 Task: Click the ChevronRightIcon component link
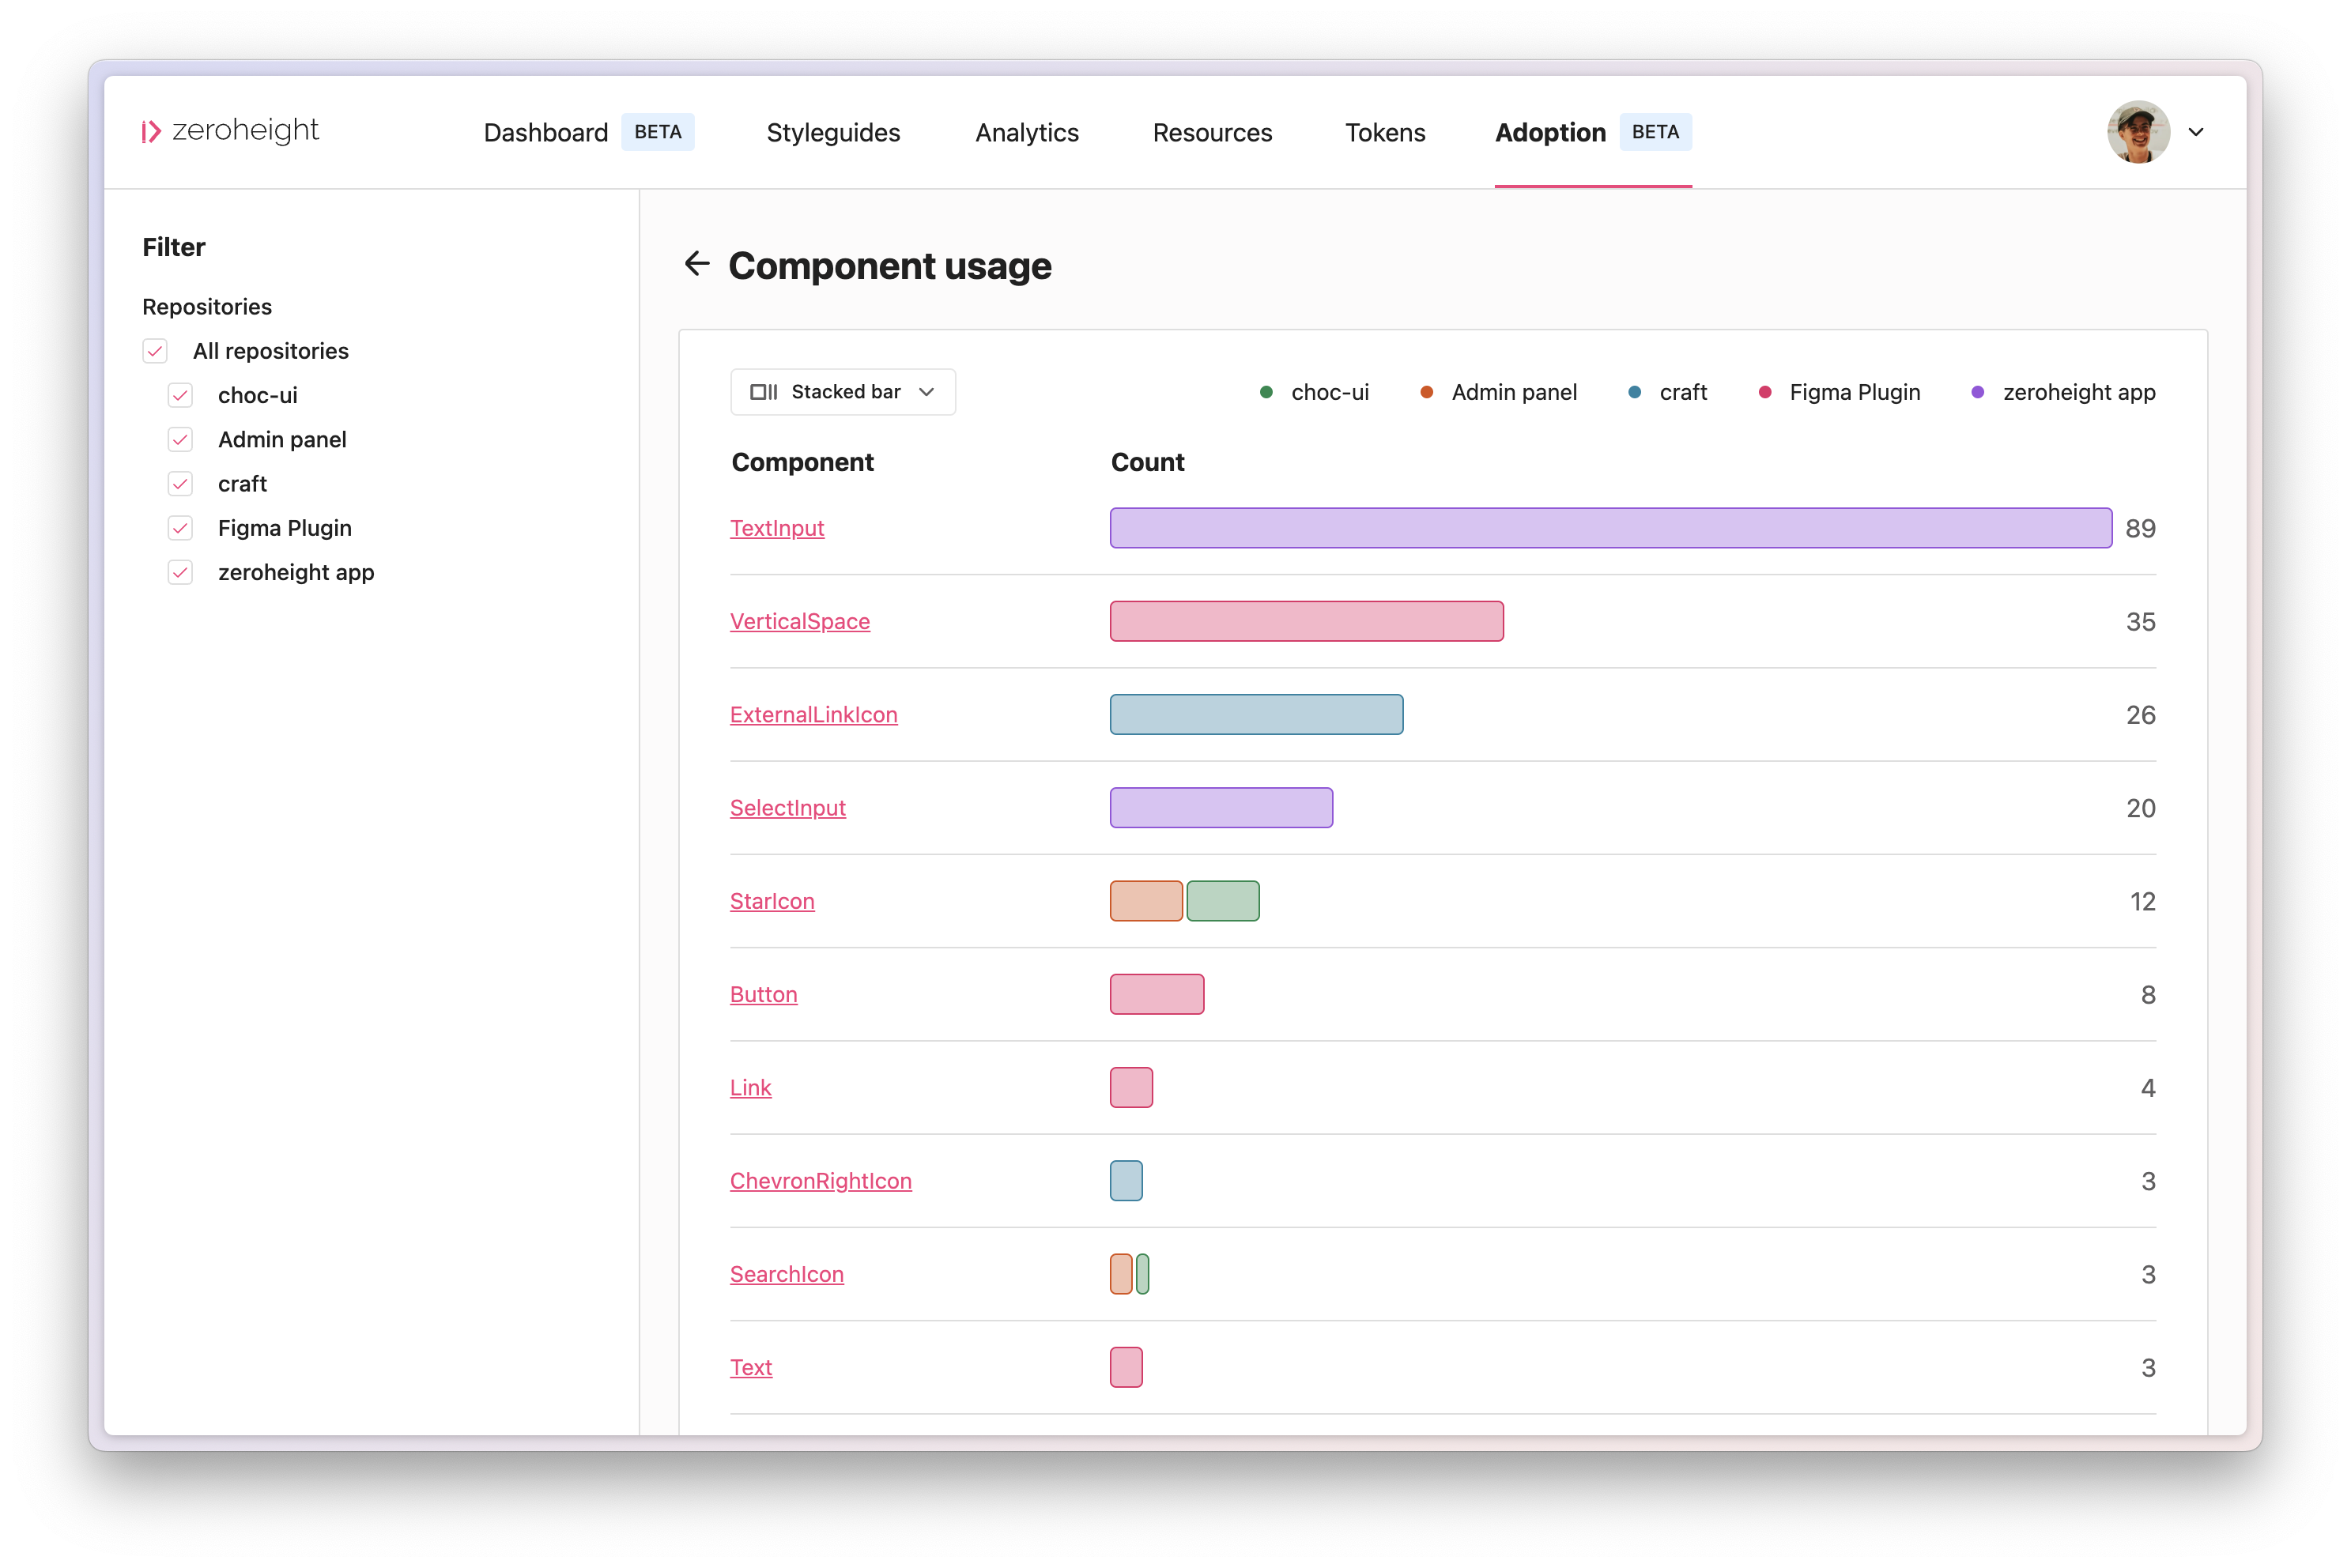(821, 1180)
